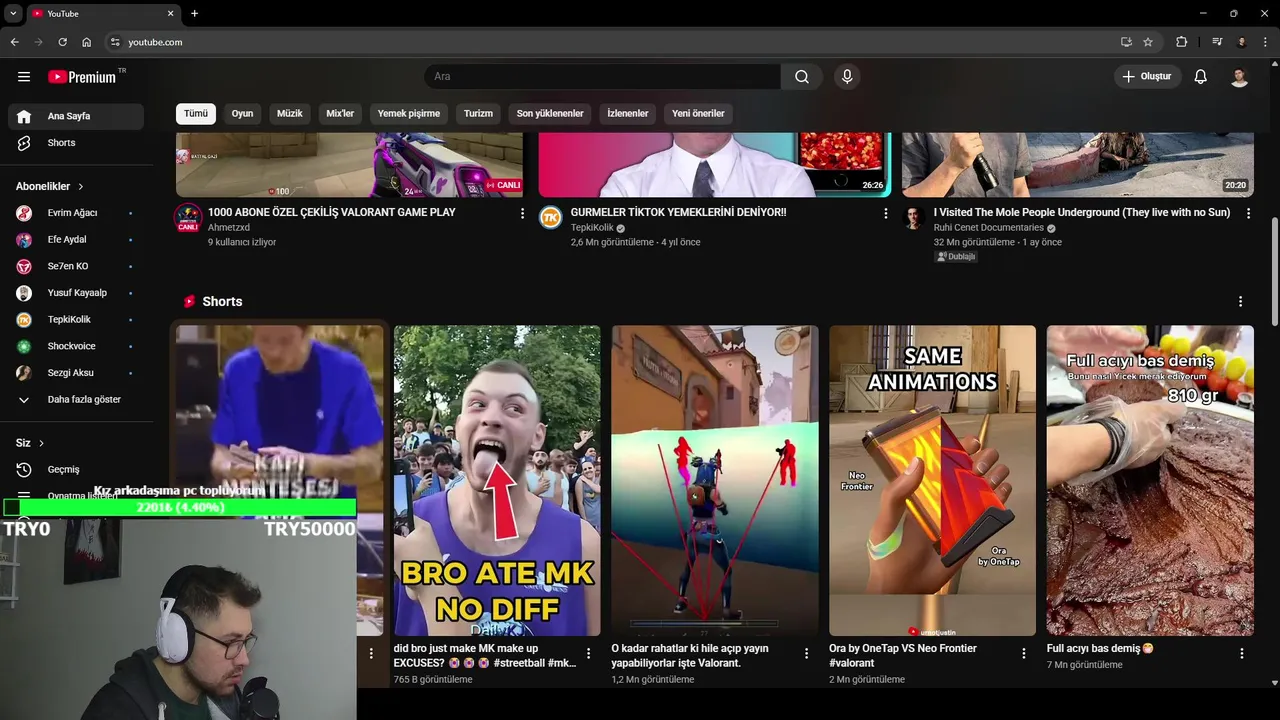Open options for 'Full acıyı bas demiş' short

click(1241, 653)
